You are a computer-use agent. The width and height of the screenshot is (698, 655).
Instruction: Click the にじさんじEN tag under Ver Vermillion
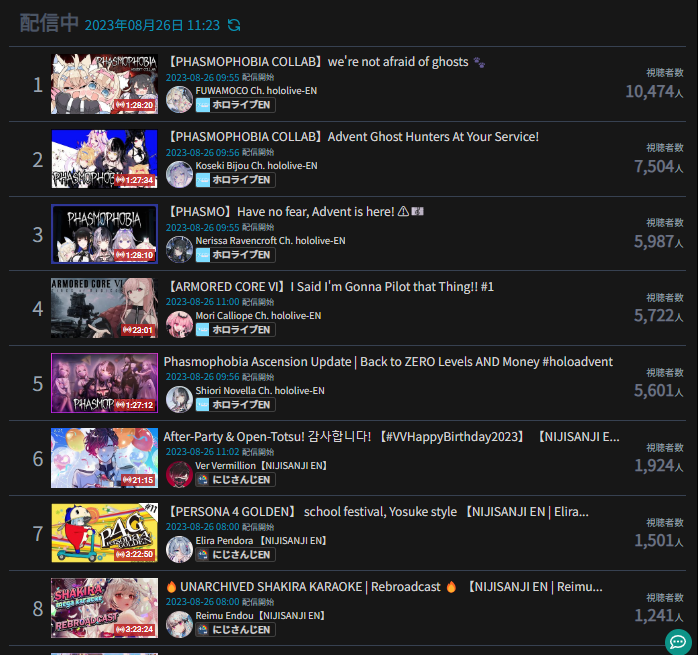(x=235, y=480)
